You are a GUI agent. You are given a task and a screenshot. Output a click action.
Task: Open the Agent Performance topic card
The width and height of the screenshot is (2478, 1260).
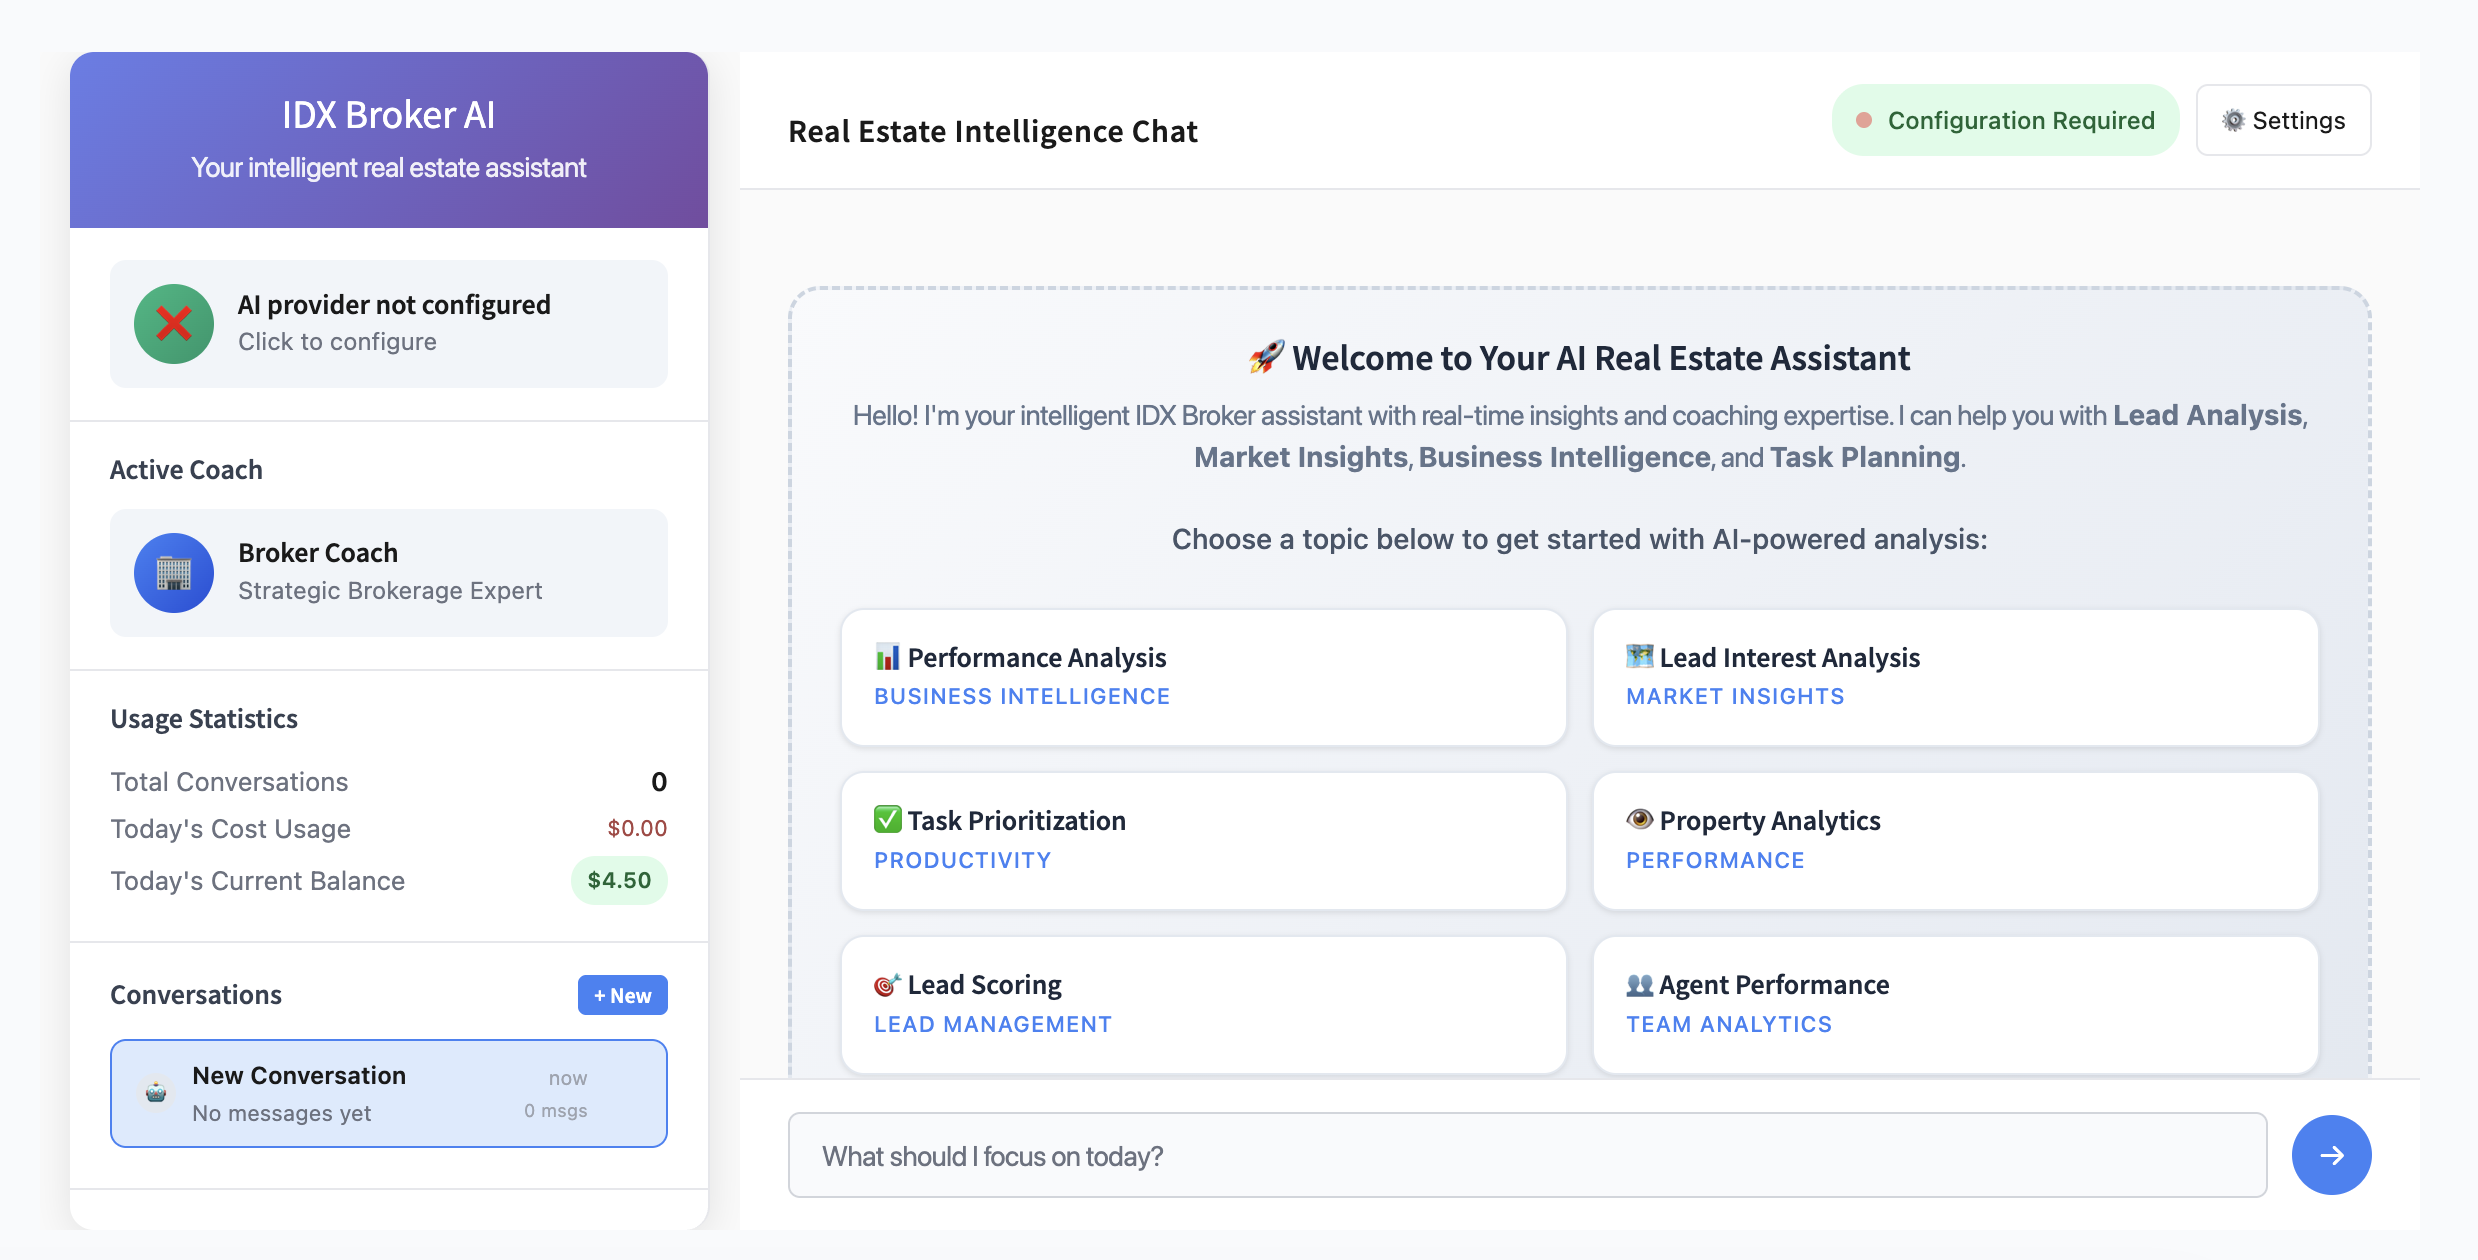click(1955, 1004)
